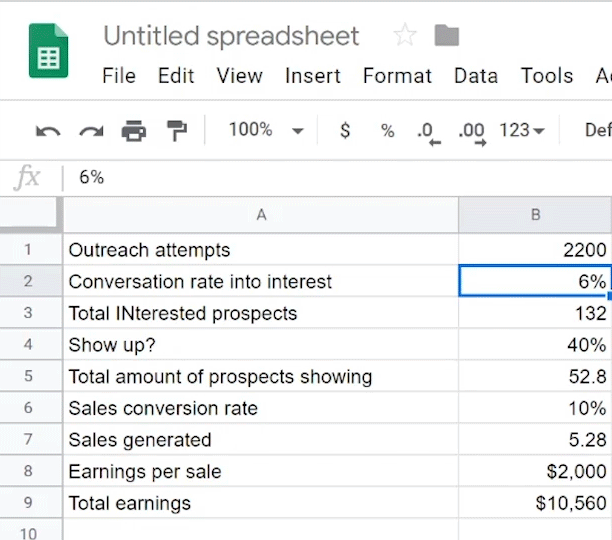The width and height of the screenshot is (612, 540).
Task: Rename the Untitled spreadsheet title
Action: (231, 36)
